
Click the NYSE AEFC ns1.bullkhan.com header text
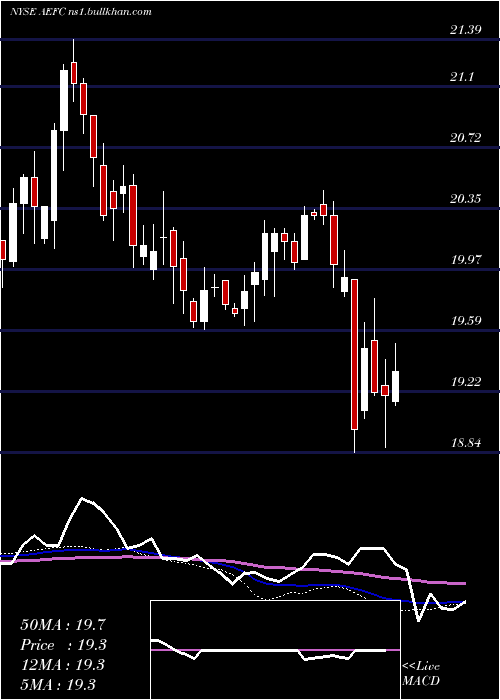[x=81, y=12]
